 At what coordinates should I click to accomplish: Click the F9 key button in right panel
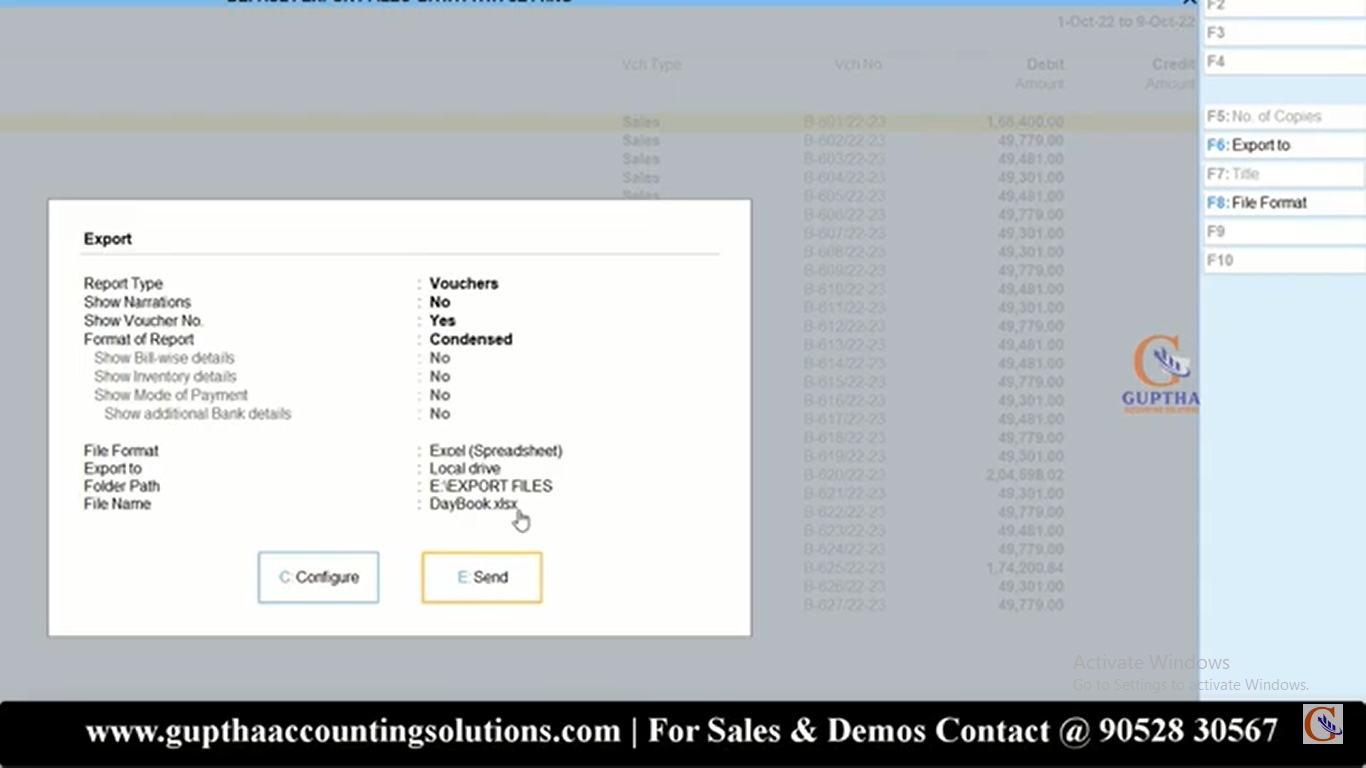pyautogui.click(x=1284, y=232)
